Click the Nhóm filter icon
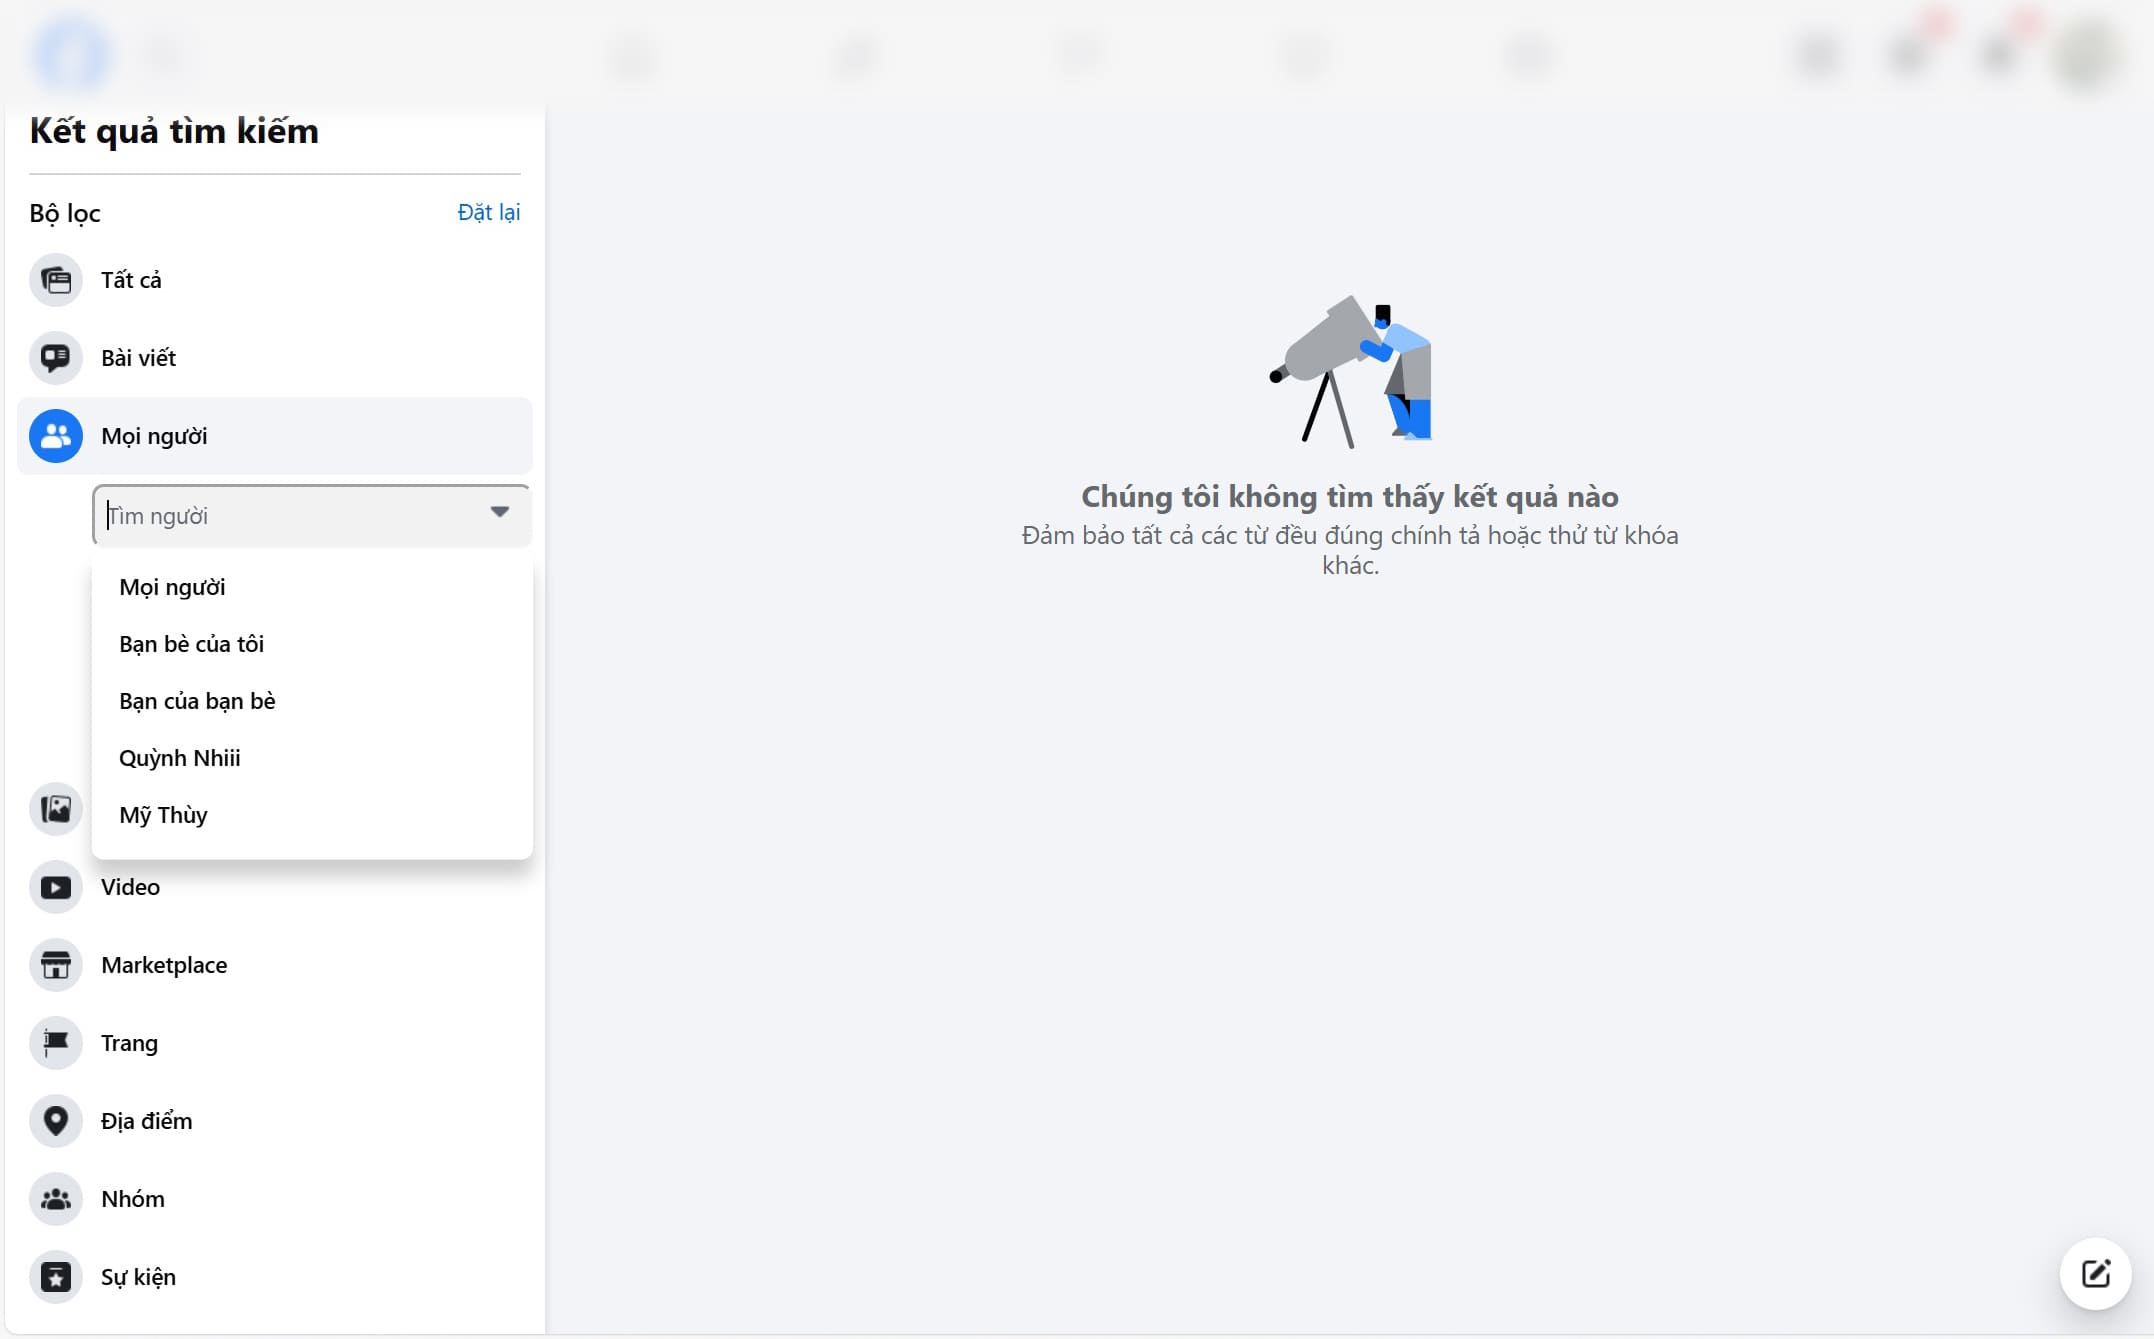 point(56,1199)
